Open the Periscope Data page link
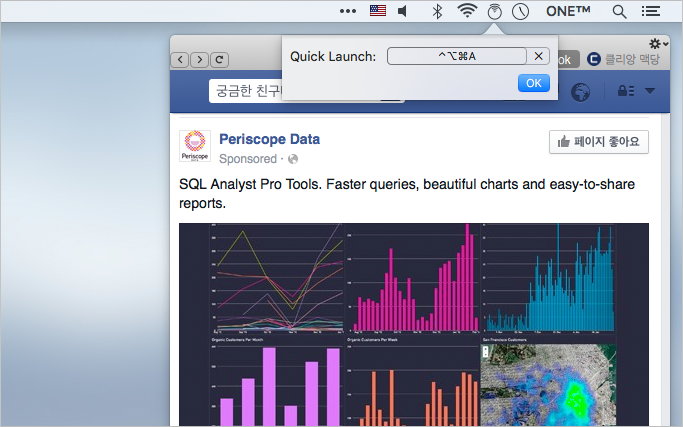The height and width of the screenshot is (427, 683). pyautogui.click(x=270, y=139)
